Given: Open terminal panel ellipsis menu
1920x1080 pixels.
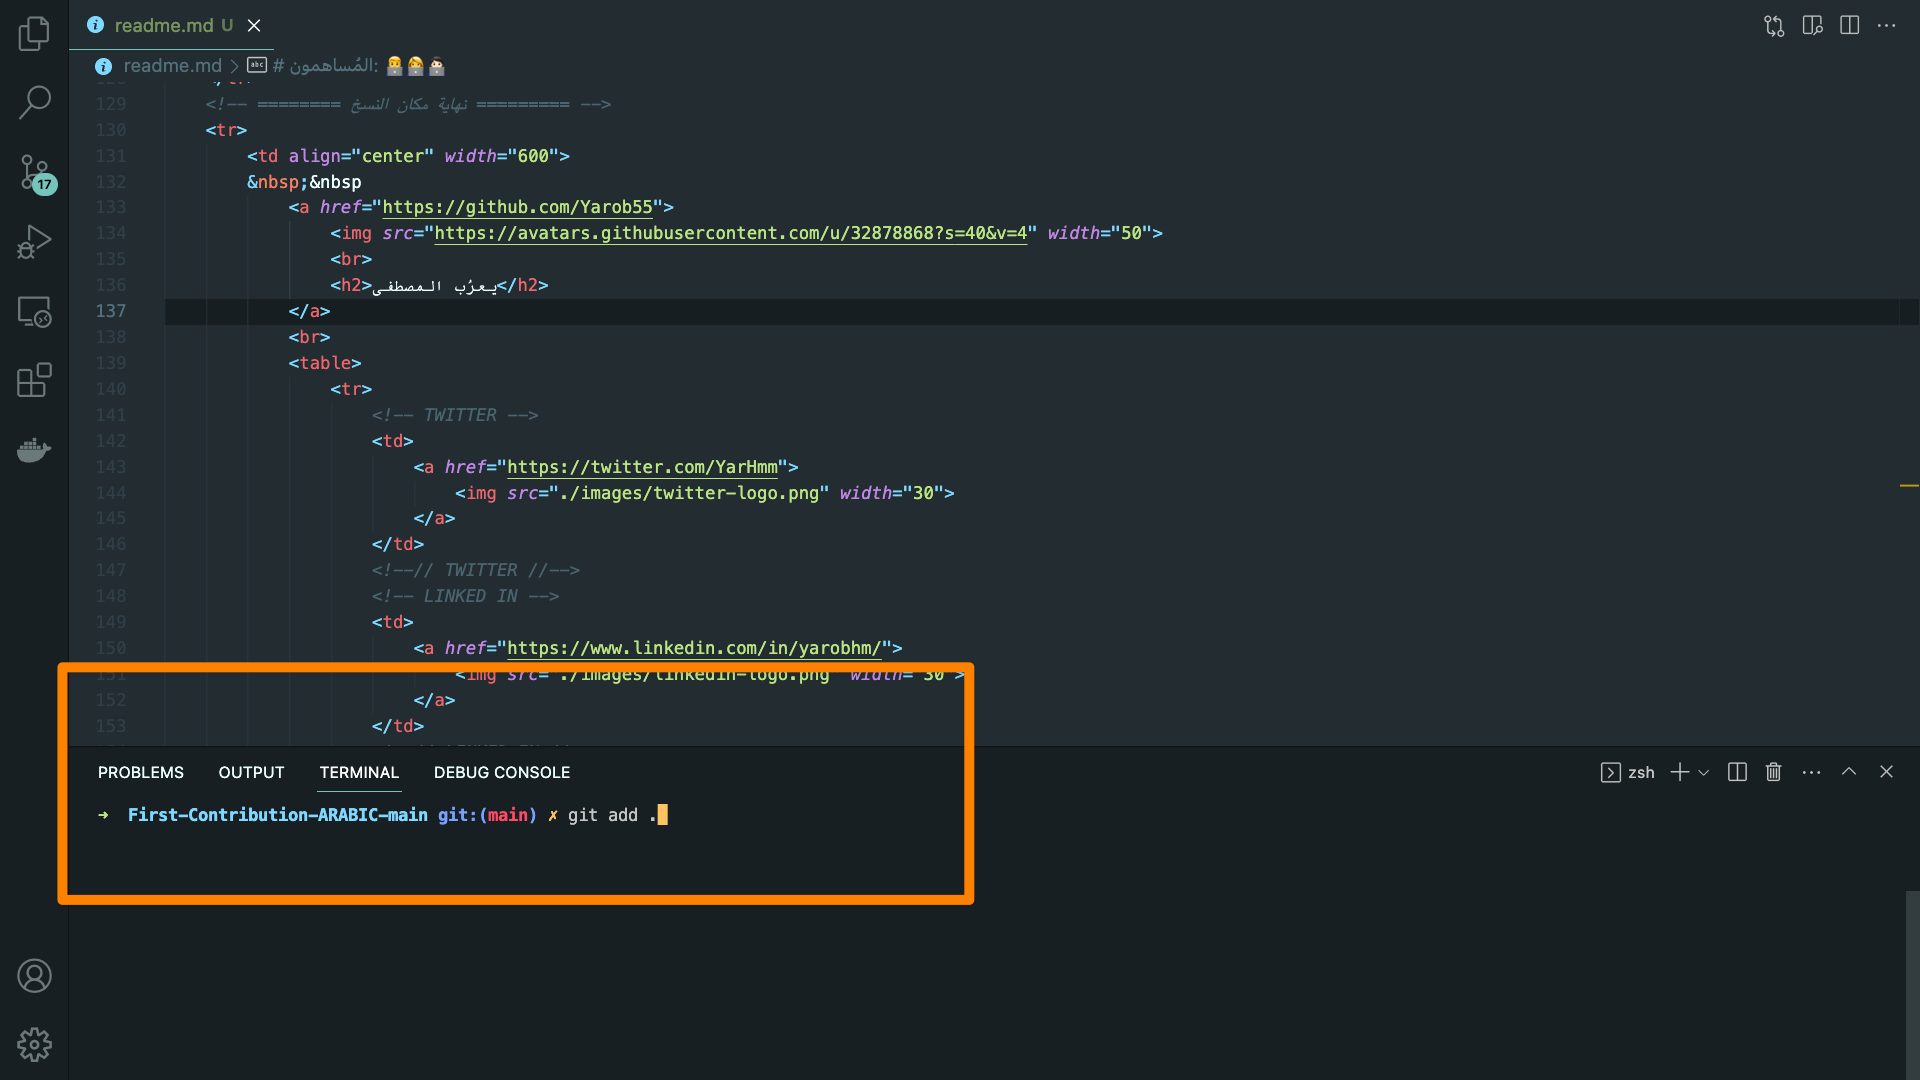Looking at the screenshot, I should 1811,772.
